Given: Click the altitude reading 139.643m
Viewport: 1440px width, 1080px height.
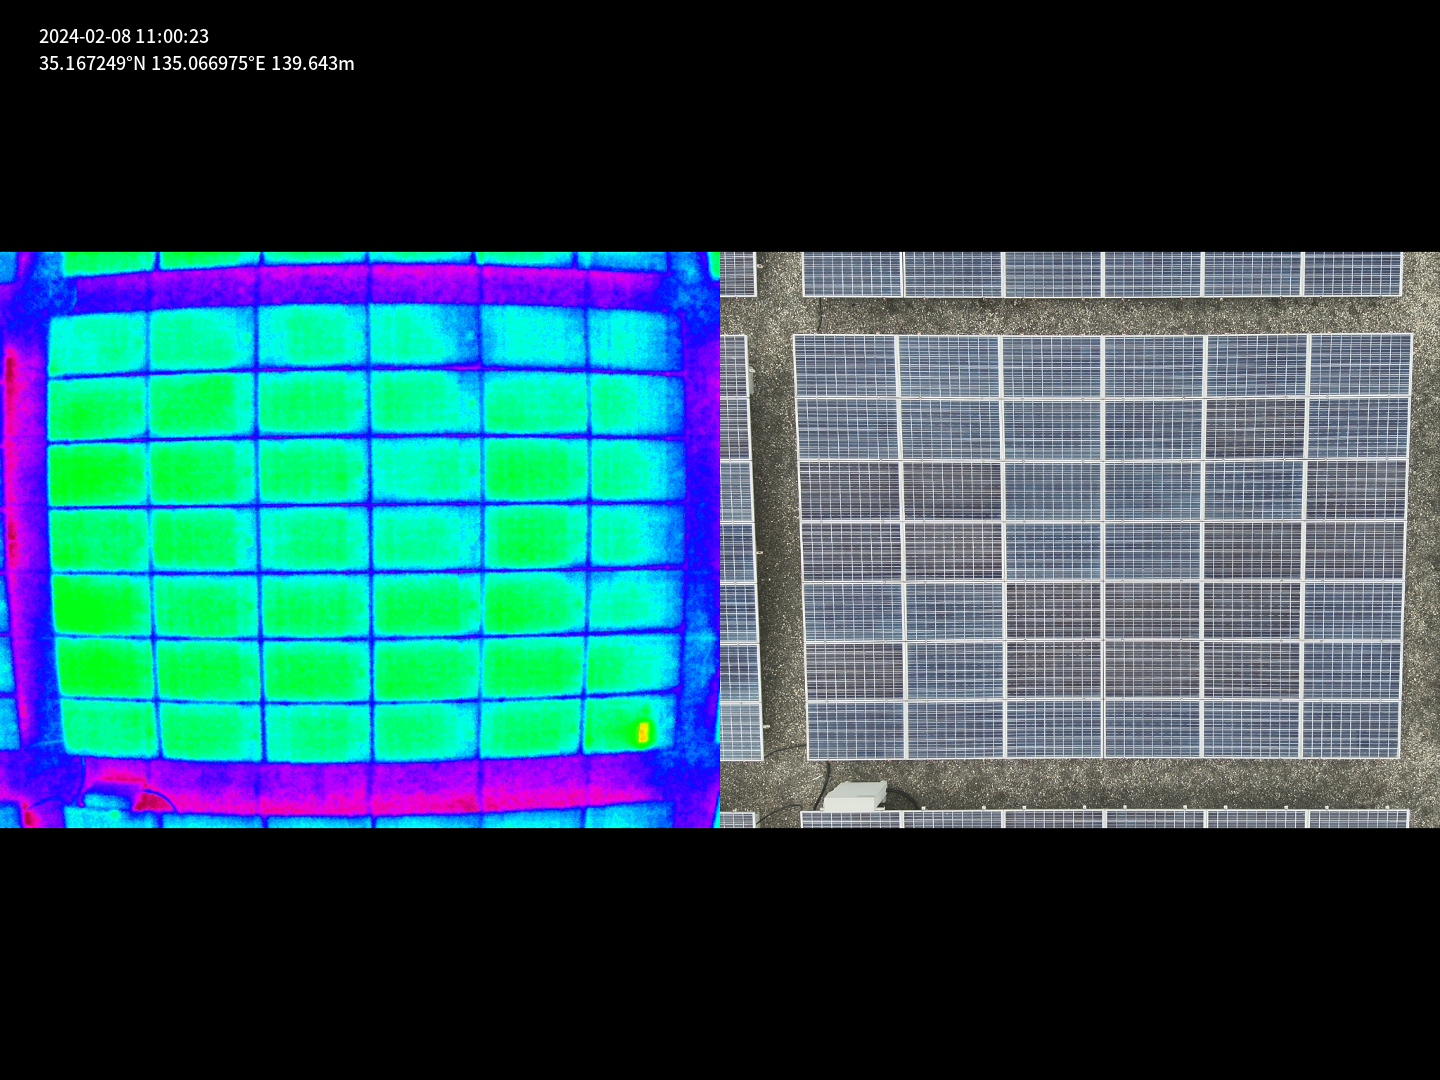Looking at the screenshot, I should (x=312, y=63).
